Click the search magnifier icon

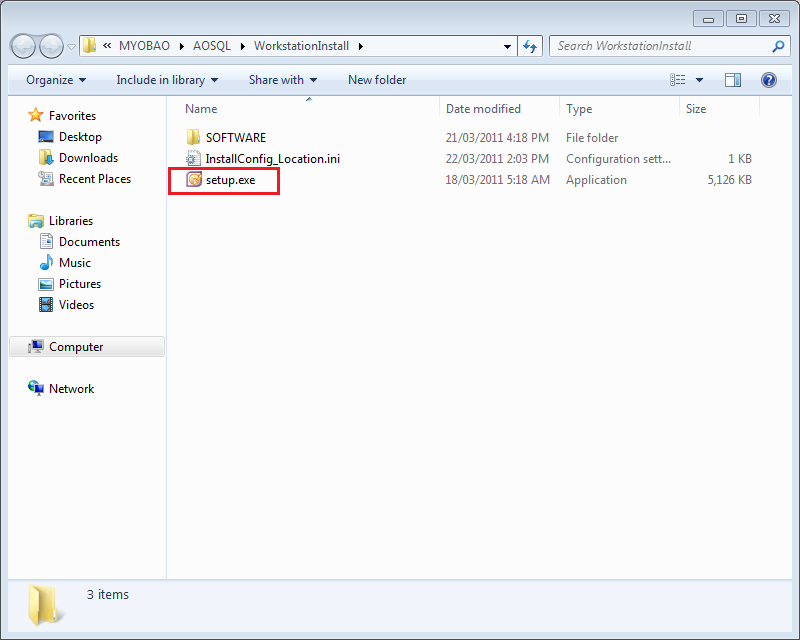point(778,46)
